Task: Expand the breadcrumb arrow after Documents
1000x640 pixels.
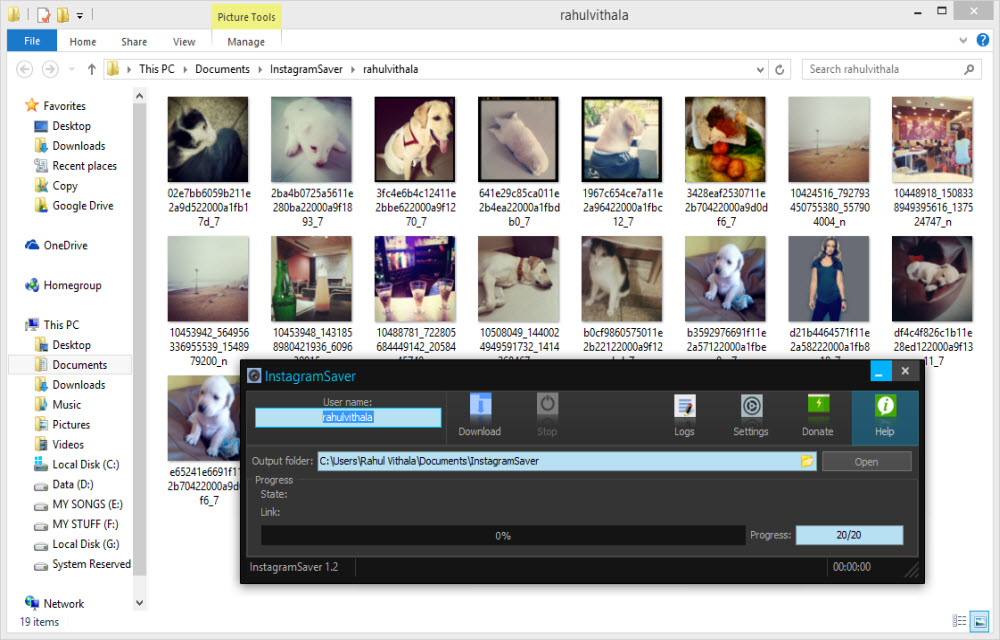Action: click(260, 69)
